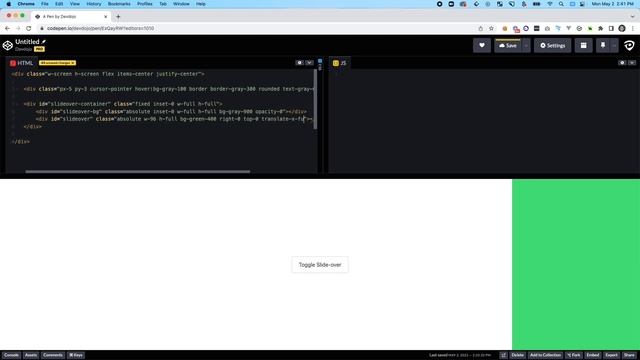
Task: Open the user avatar menu in CodePen header
Action: click(629, 45)
